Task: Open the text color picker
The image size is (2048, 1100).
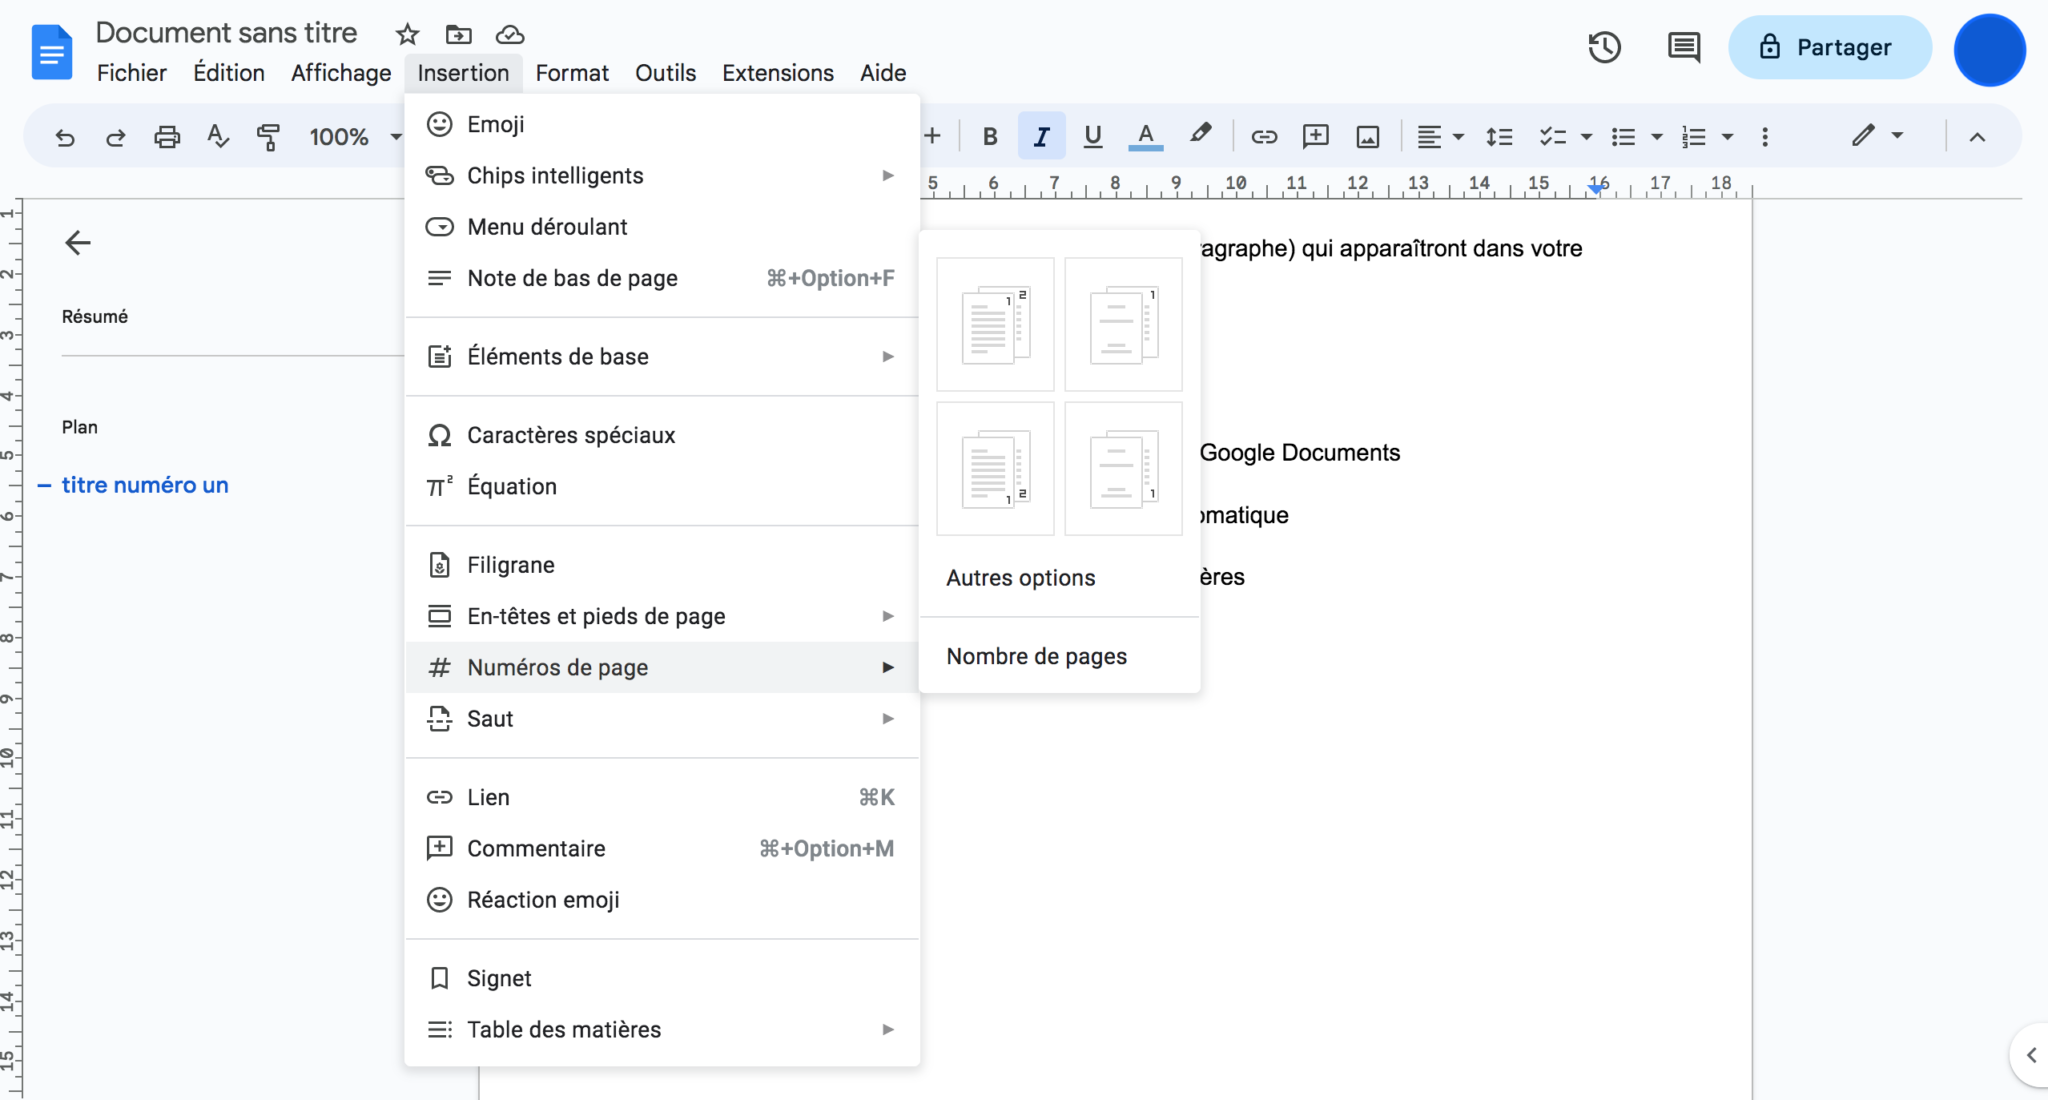Action: (x=1145, y=136)
